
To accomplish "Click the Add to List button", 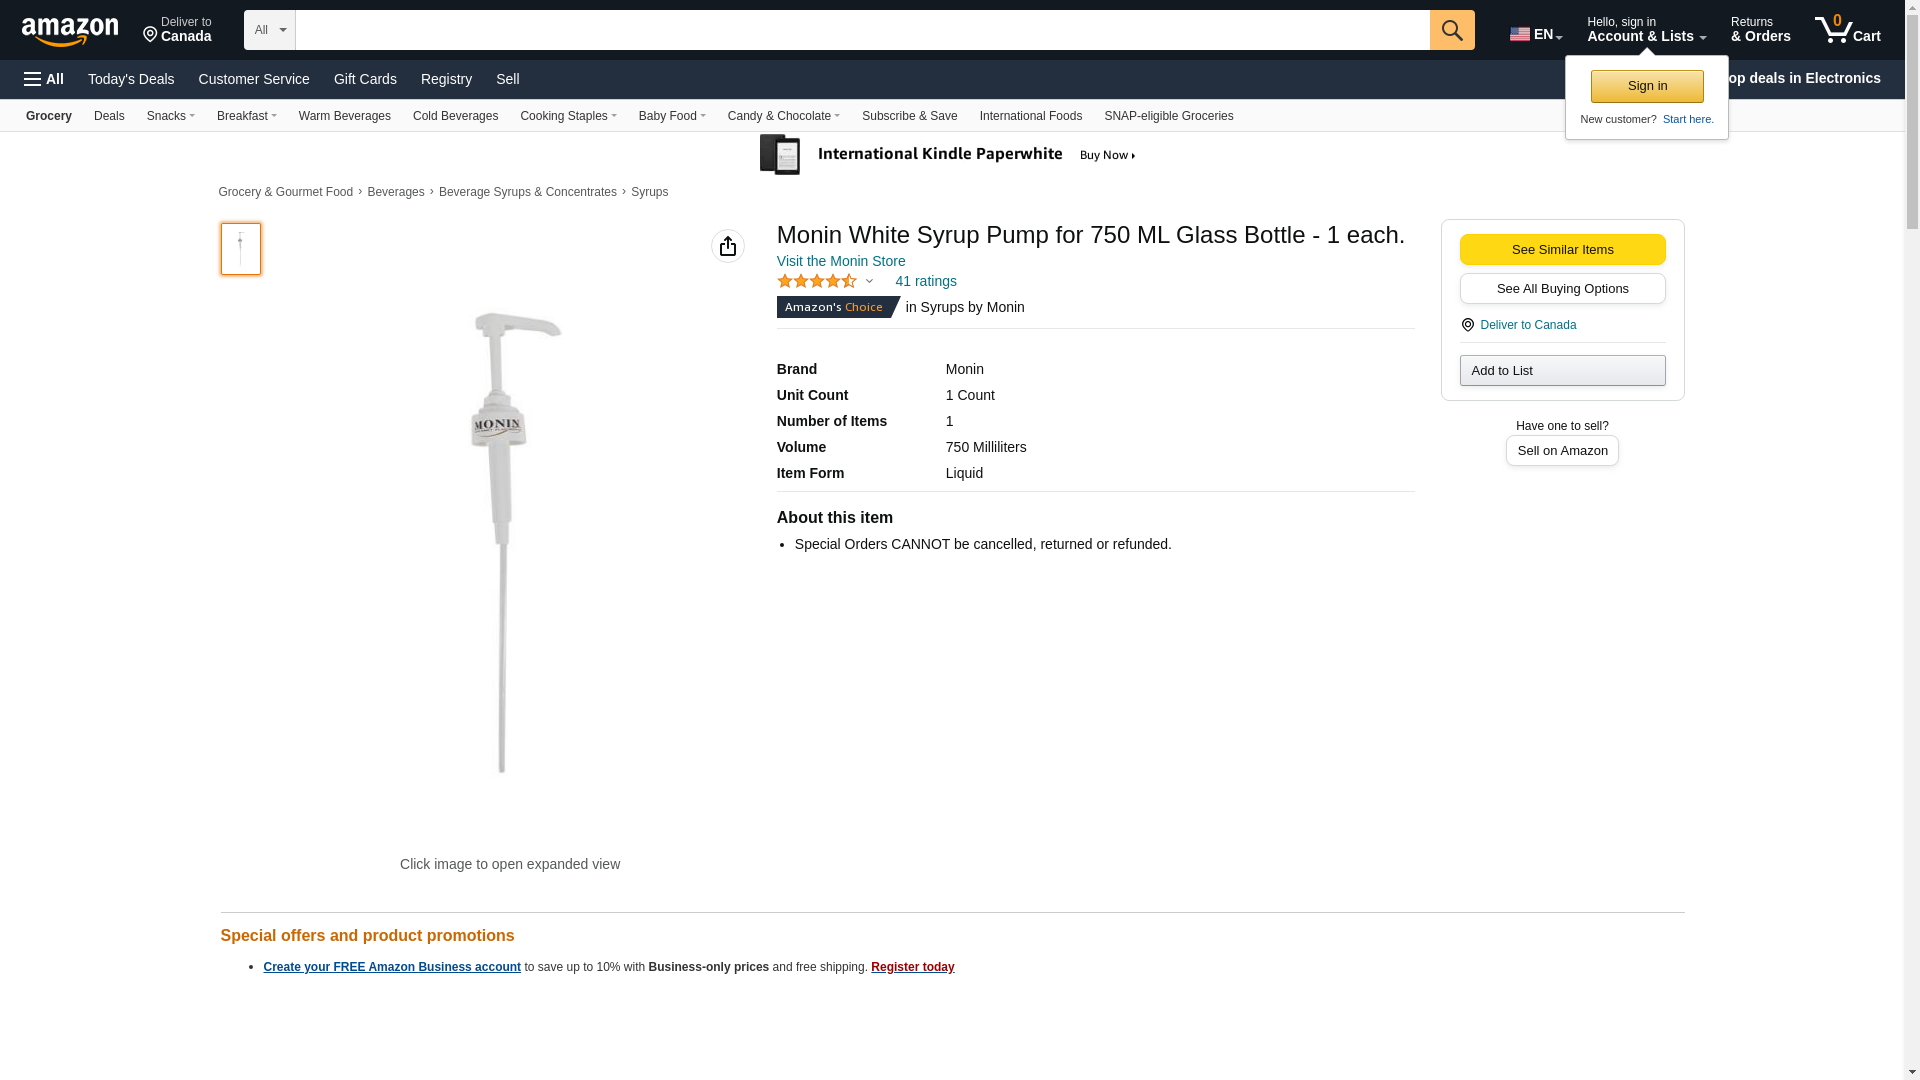I will 1562,371.
